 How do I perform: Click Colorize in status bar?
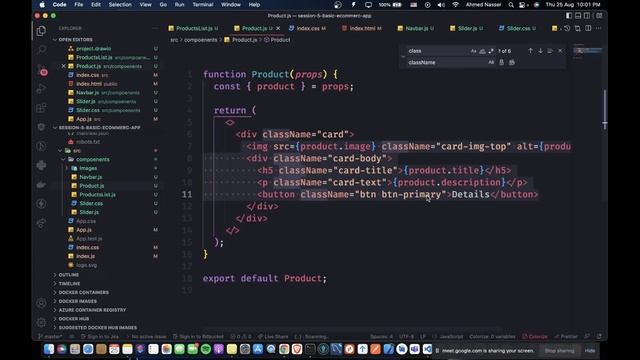click(535, 337)
